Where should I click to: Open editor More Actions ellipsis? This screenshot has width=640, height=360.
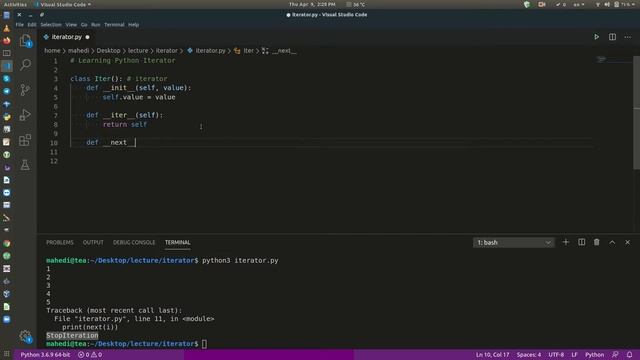click(x=627, y=37)
